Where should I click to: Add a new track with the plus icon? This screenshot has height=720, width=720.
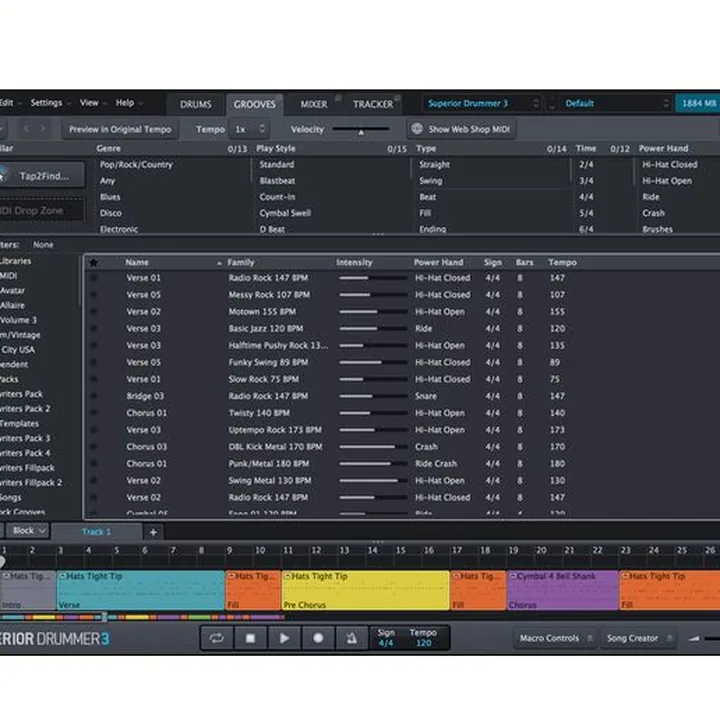pos(153,532)
